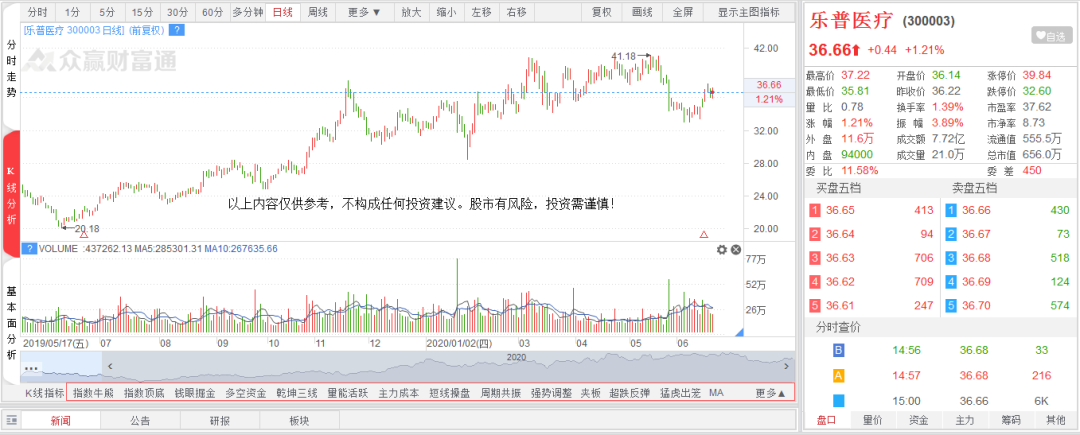
Task: Select the 多分钟 period option
Action: [248, 12]
